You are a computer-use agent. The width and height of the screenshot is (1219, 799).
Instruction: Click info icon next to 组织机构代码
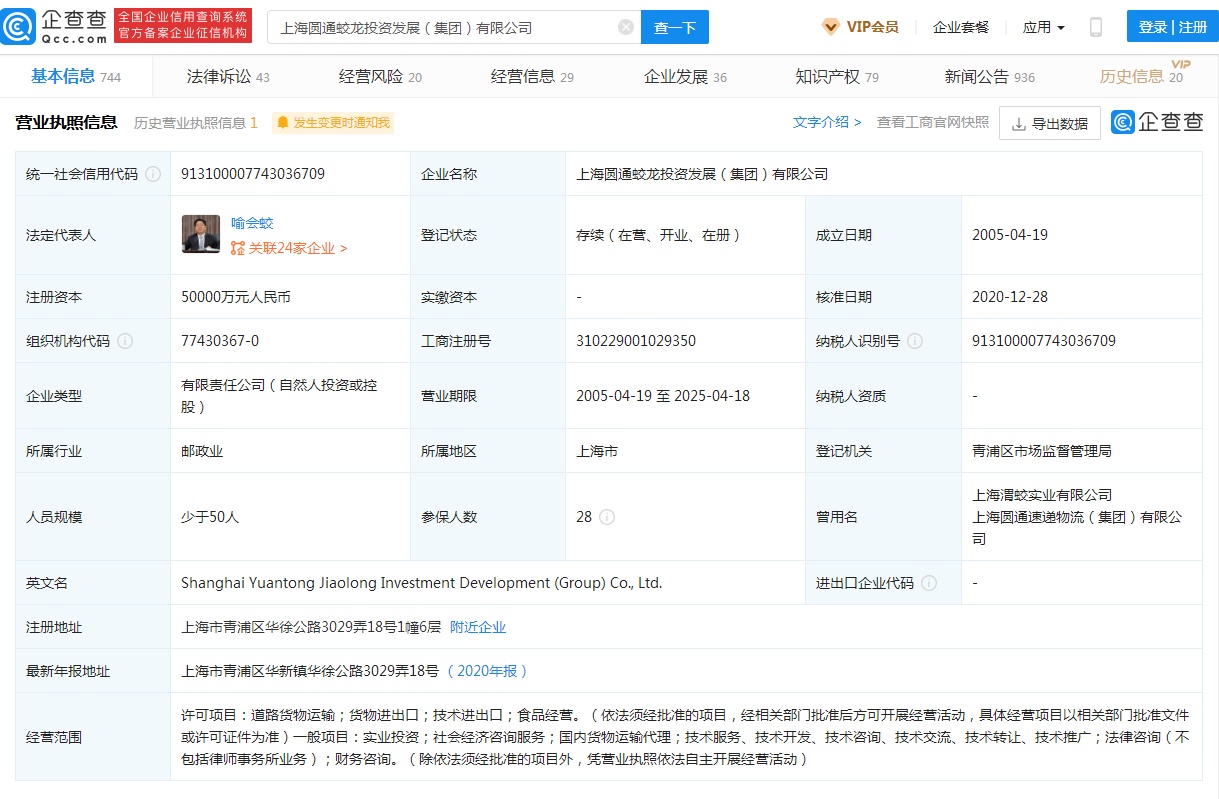[x=125, y=341]
